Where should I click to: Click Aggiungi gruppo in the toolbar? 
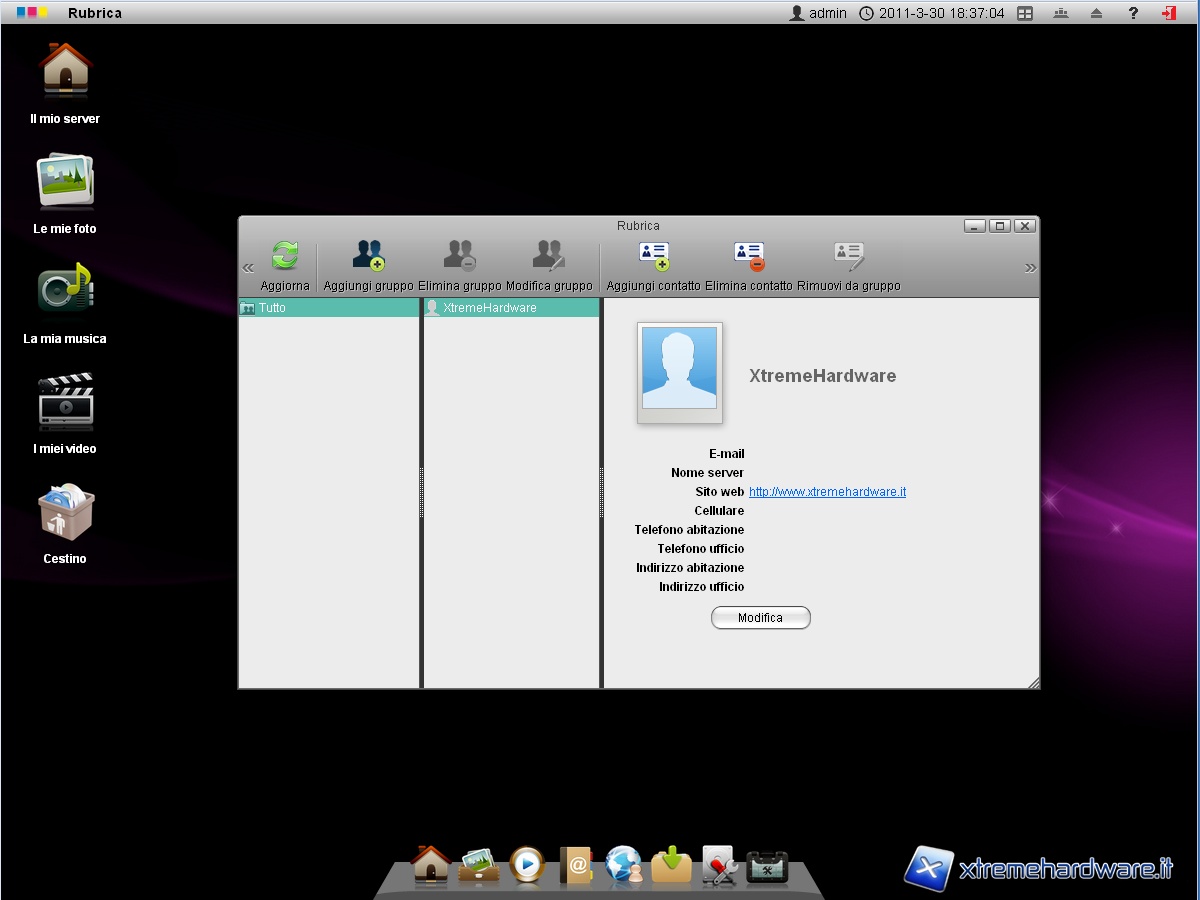point(368,257)
